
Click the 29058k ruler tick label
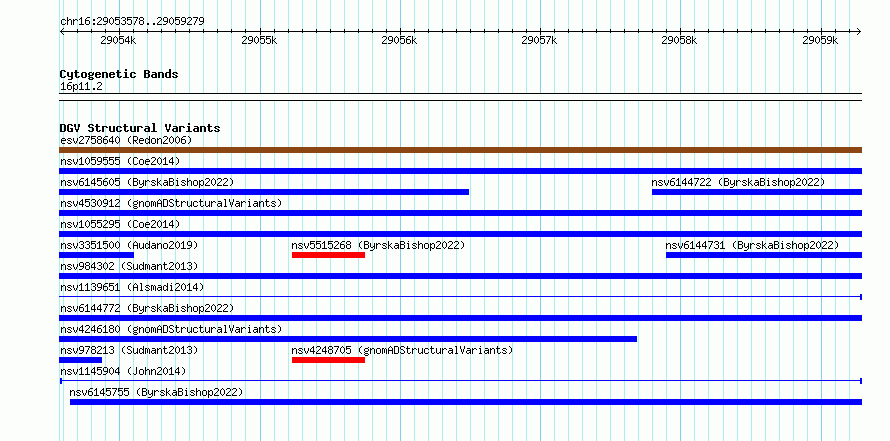pos(680,41)
